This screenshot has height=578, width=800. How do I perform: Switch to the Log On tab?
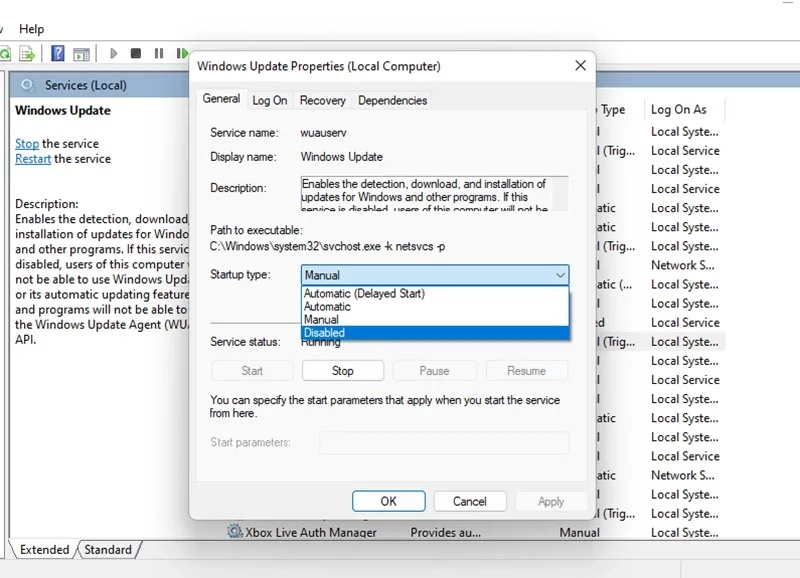pyautogui.click(x=269, y=100)
